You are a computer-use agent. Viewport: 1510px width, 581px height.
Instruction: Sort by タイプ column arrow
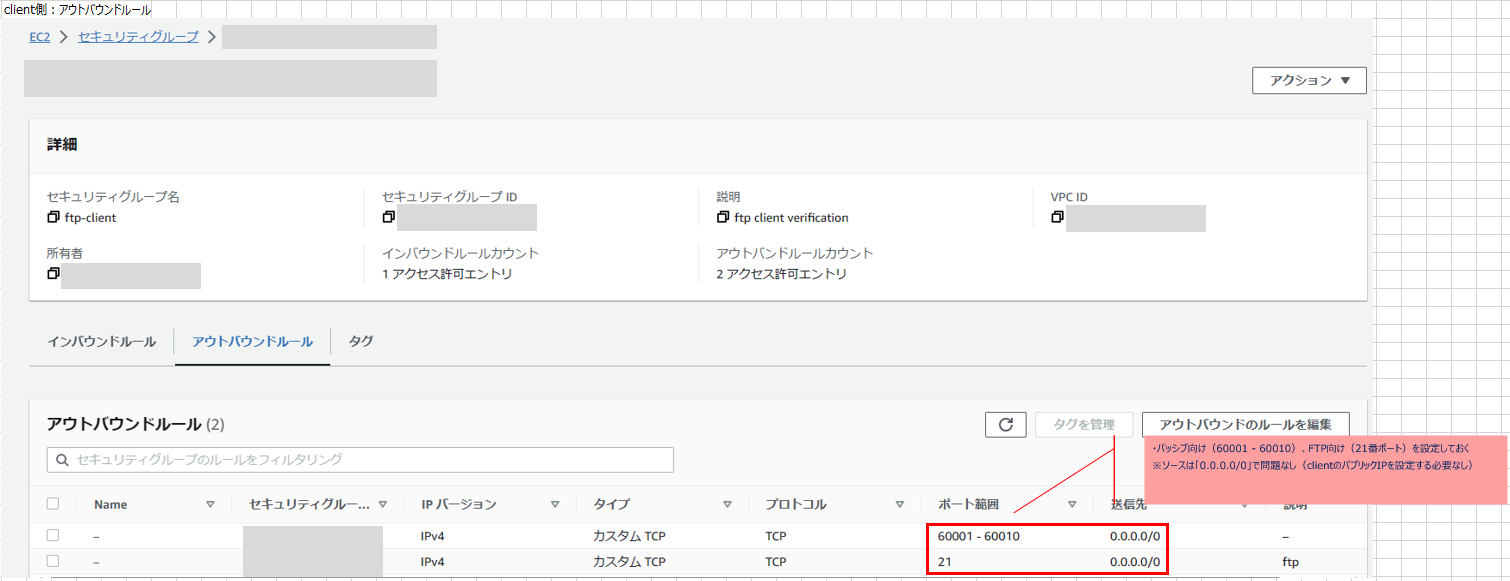tap(727, 504)
